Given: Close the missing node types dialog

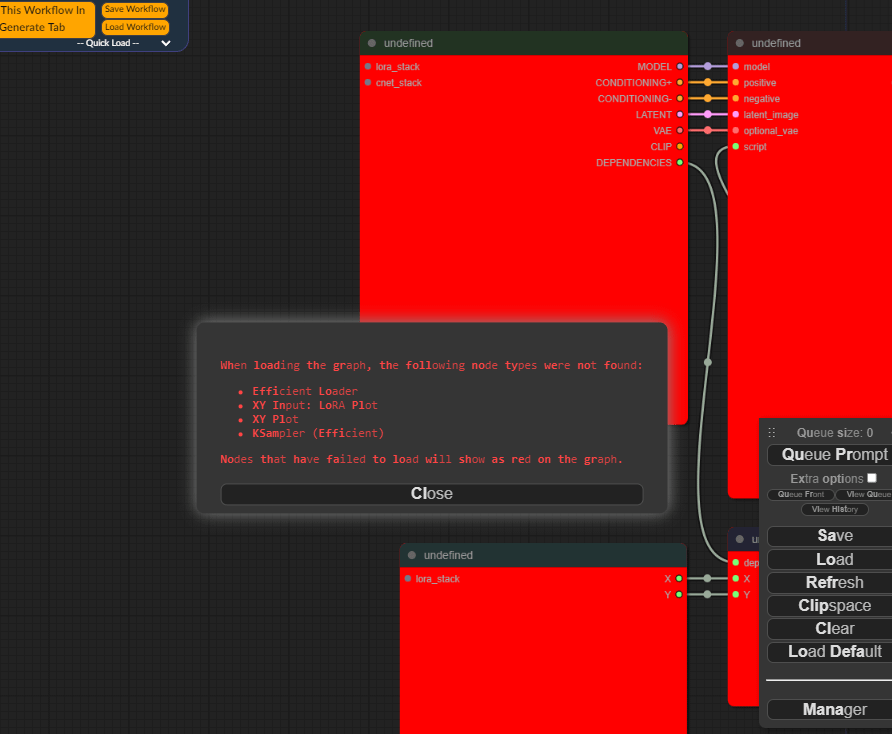Looking at the screenshot, I should tap(432, 493).
